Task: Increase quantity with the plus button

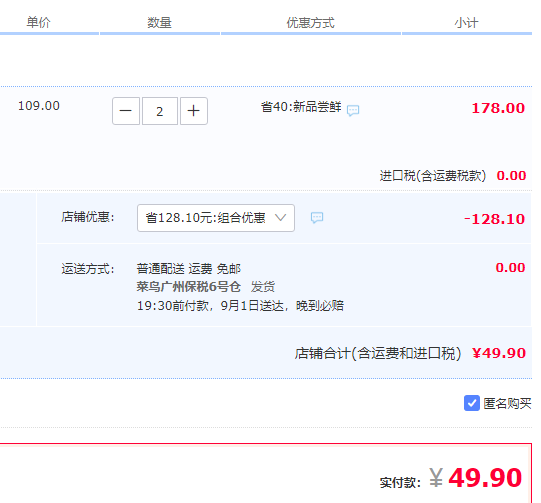Action: (x=194, y=111)
